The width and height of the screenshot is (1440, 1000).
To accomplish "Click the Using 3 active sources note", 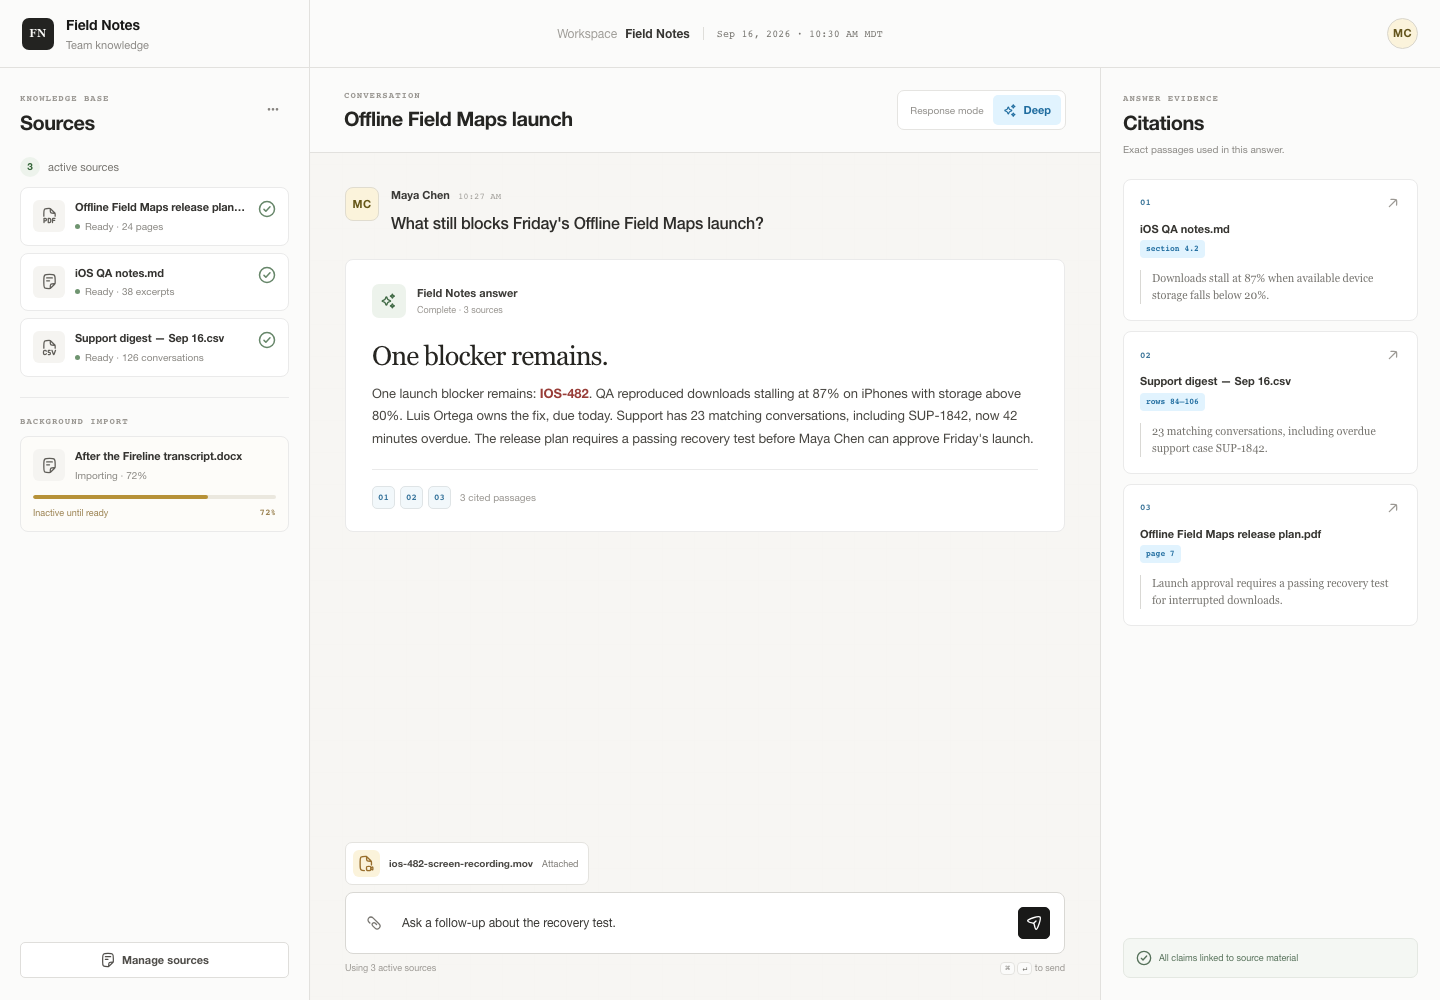I will [390, 968].
